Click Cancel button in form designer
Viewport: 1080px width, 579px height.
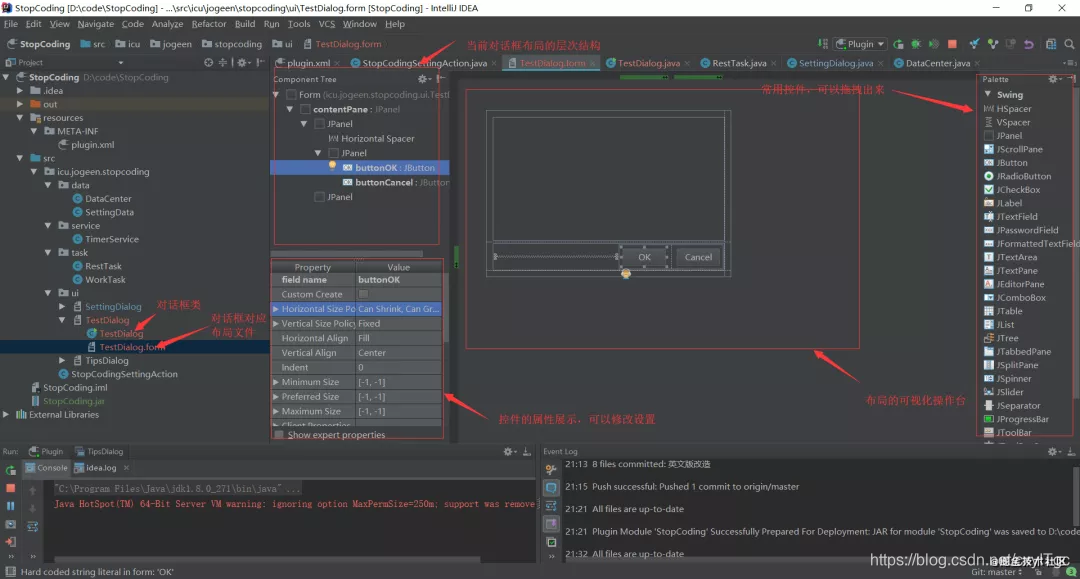(x=698, y=257)
